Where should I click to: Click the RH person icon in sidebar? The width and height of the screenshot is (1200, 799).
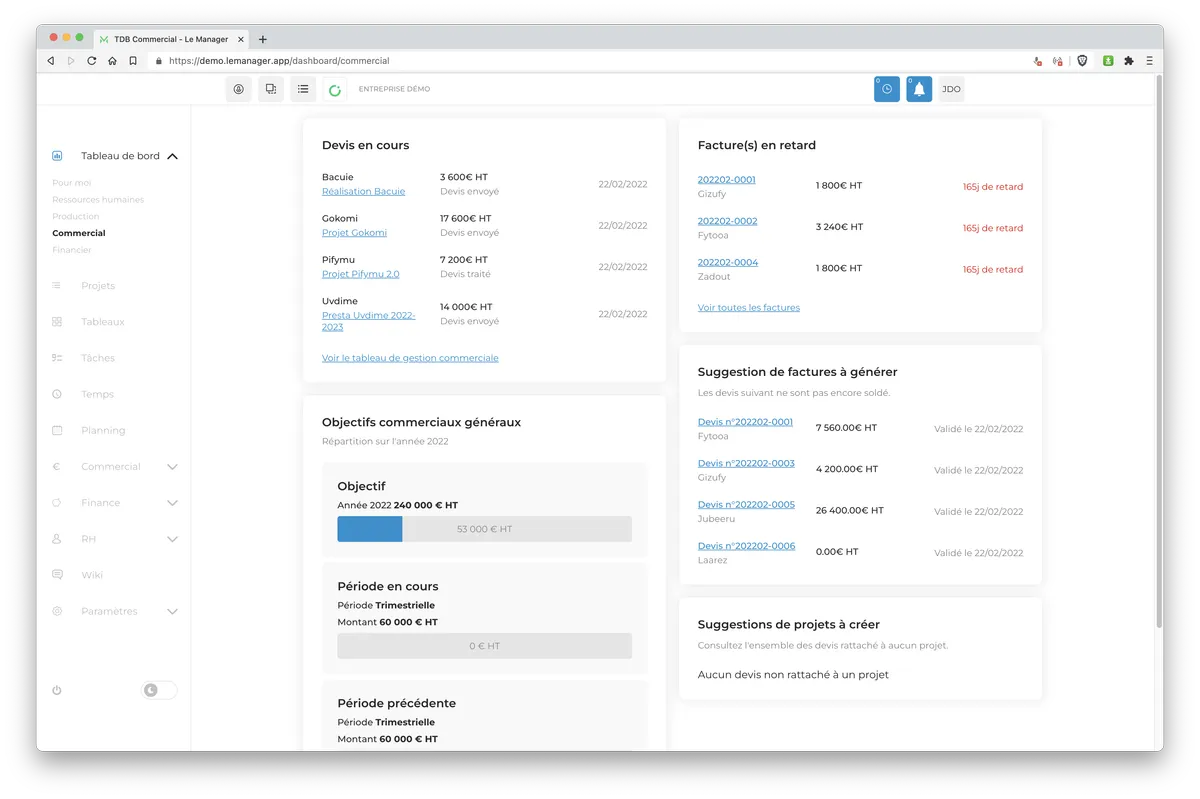point(57,539)
